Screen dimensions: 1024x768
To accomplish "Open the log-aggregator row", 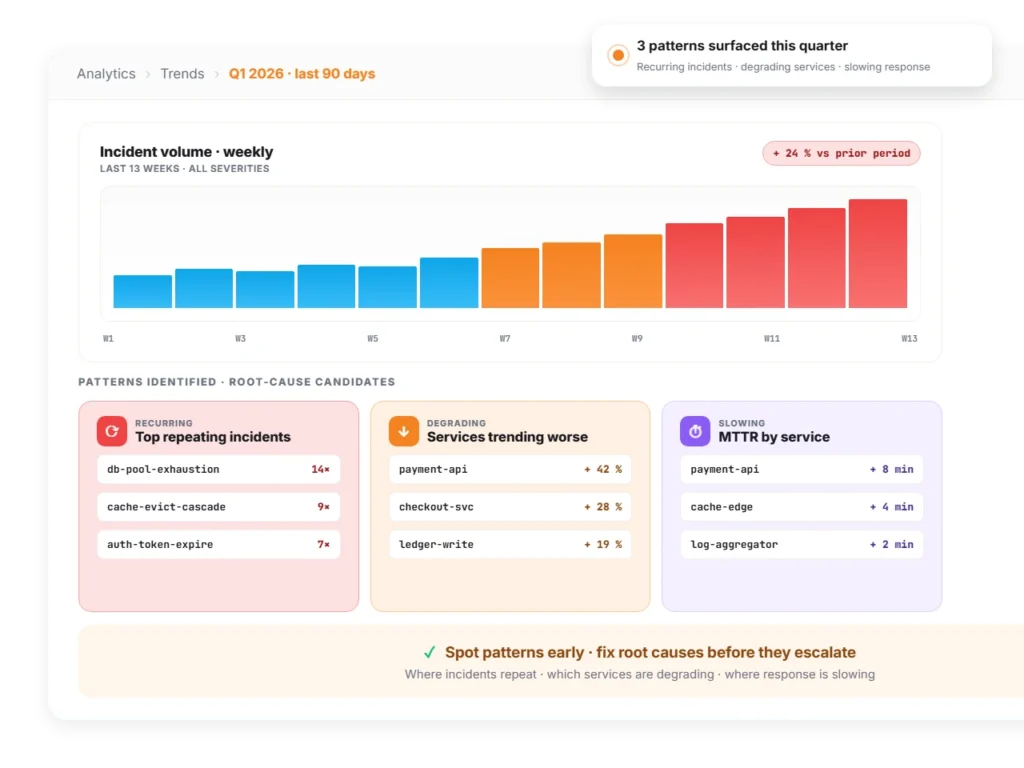I will [x=802, y=545].
